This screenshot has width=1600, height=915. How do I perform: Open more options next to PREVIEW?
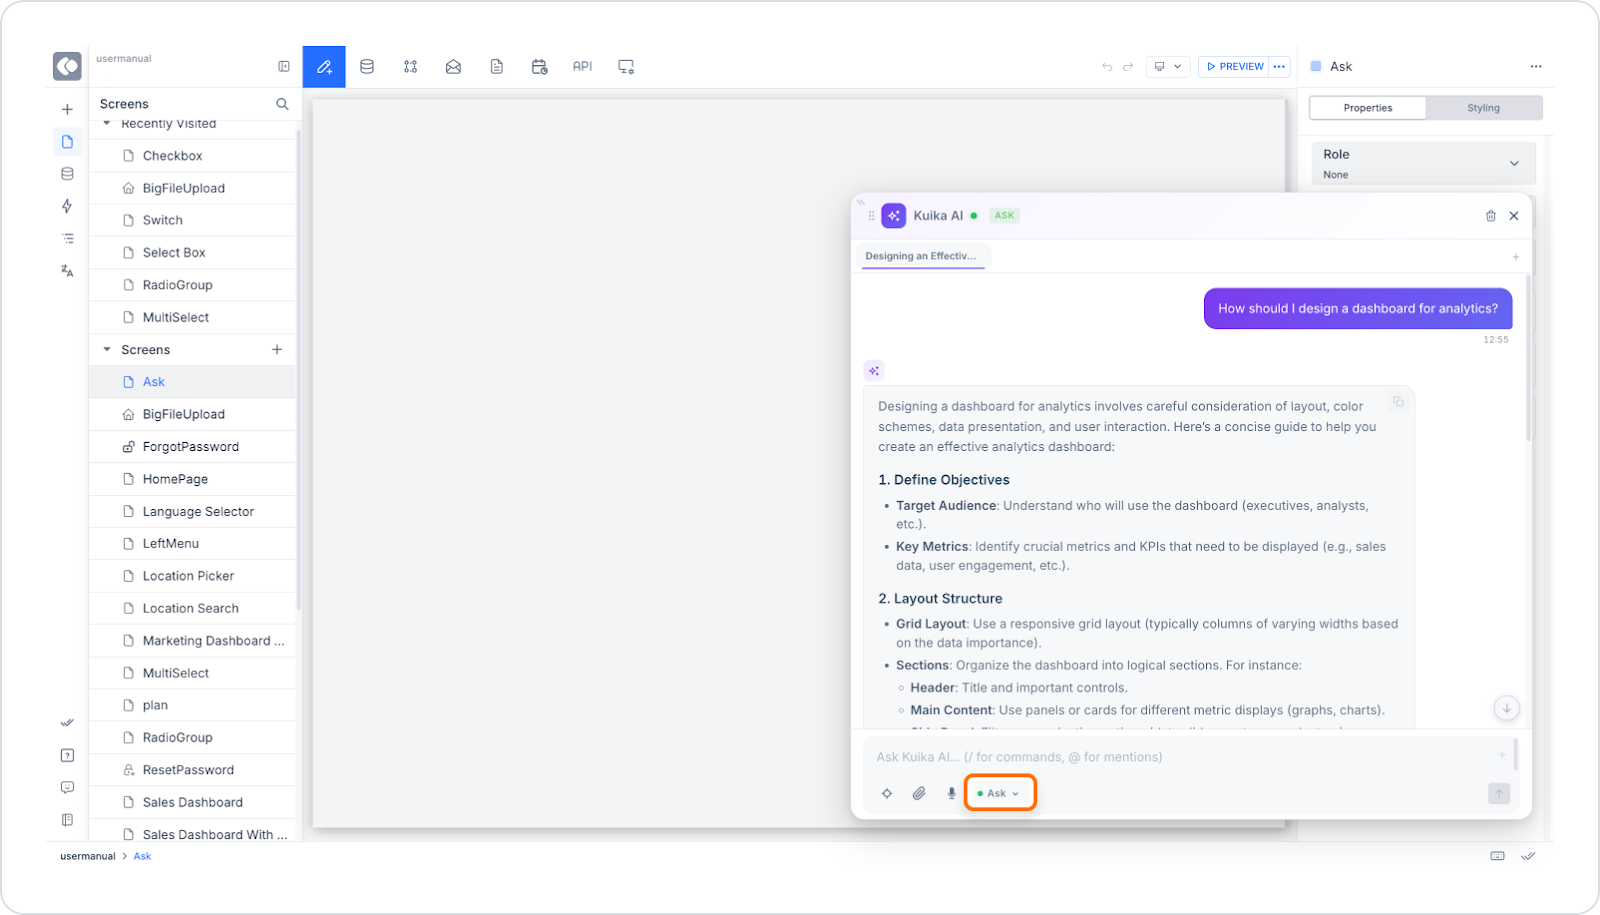pyautogui.click(x=1279, y=67)
